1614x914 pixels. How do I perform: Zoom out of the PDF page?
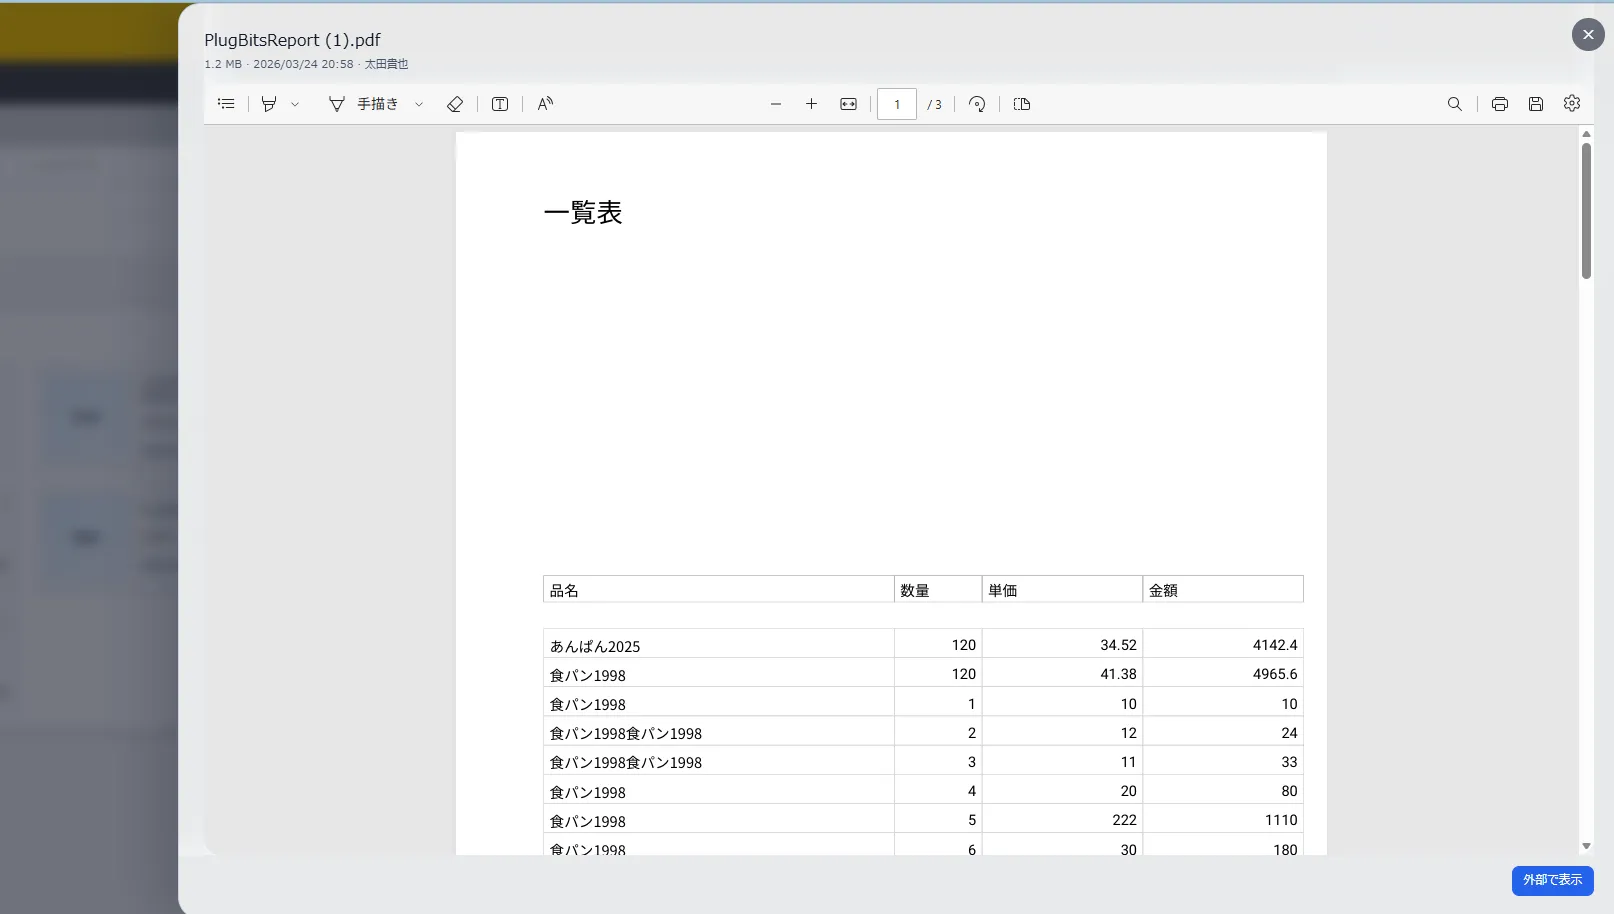(776, 103)
